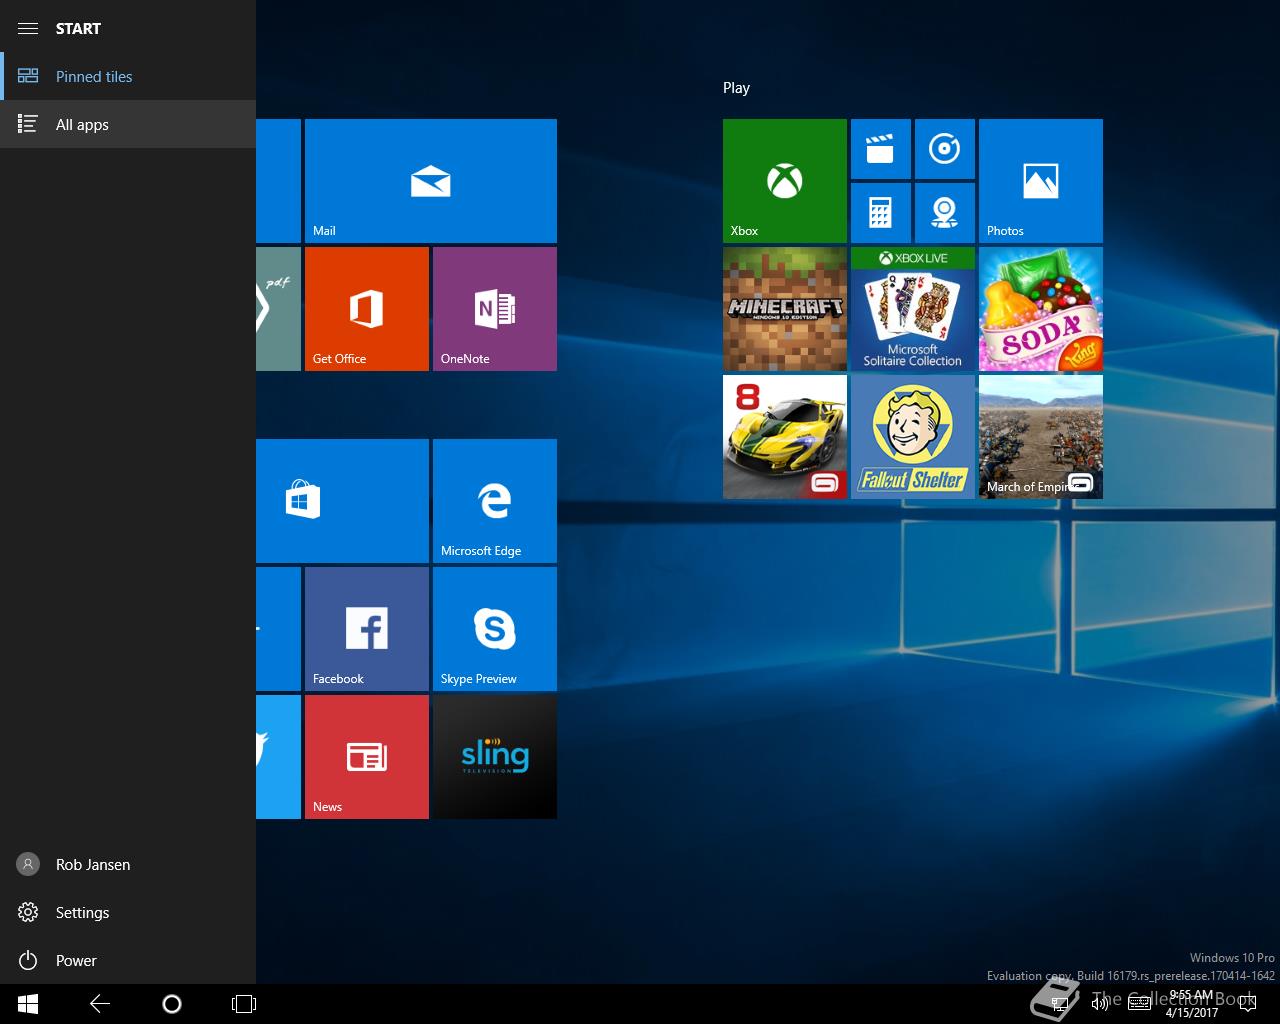Image resolution: width=1280 pixels, height=1024 pixels.
Task: Open the Calculator small tile
Action: pyautogui.click(x=880, y=212)
